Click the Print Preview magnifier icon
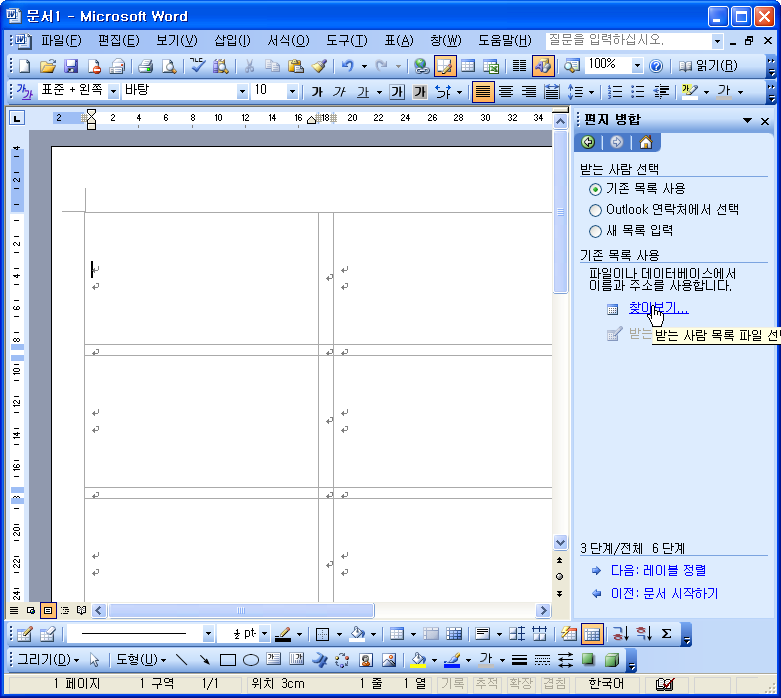 point(169,66)
